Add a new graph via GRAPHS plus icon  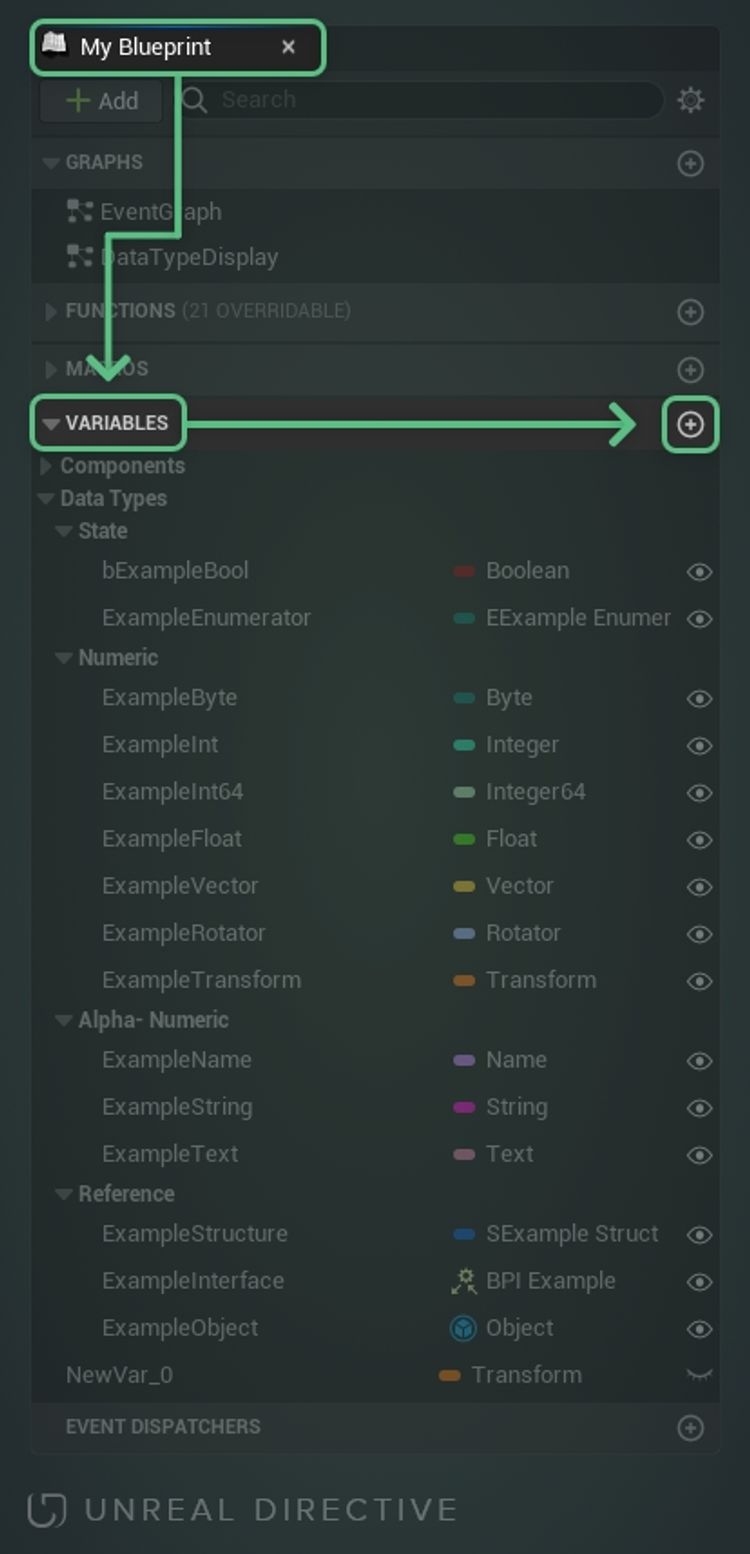pos(691,163)
